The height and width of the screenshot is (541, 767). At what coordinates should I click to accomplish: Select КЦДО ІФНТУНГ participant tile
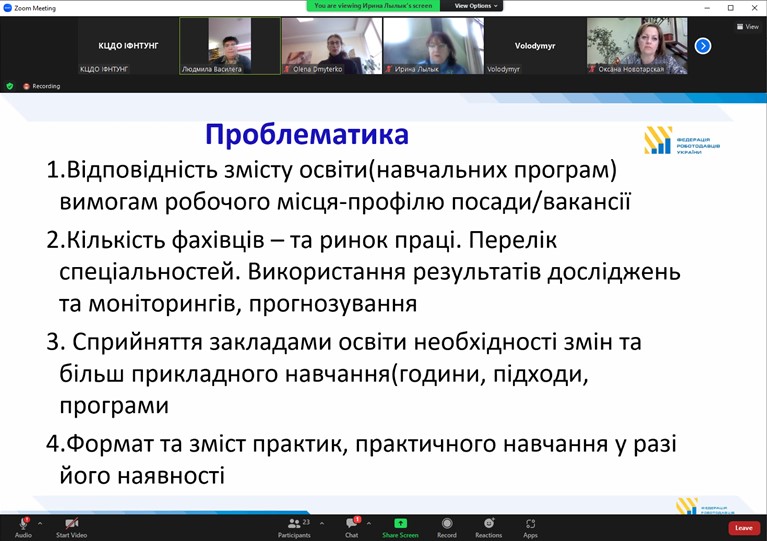[x=128, y=46]
